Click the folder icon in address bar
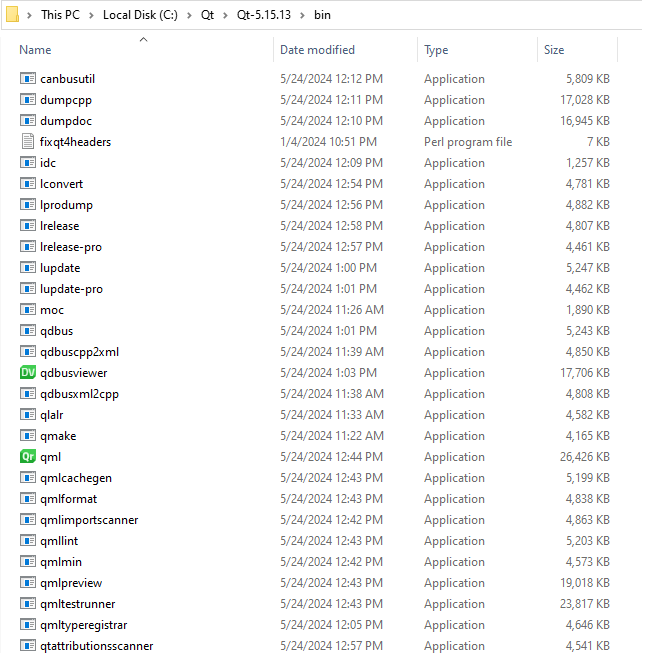The width and height of the screenshot is (646, 663). (12, 15)
